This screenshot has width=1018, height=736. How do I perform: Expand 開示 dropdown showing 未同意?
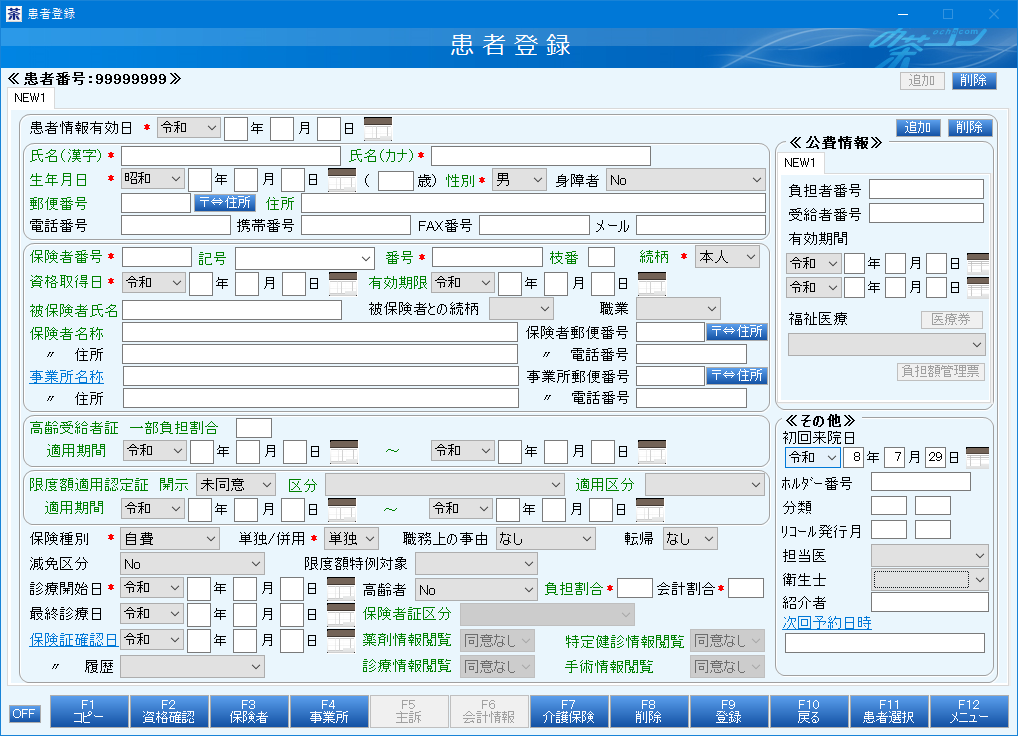coord(236,485)
